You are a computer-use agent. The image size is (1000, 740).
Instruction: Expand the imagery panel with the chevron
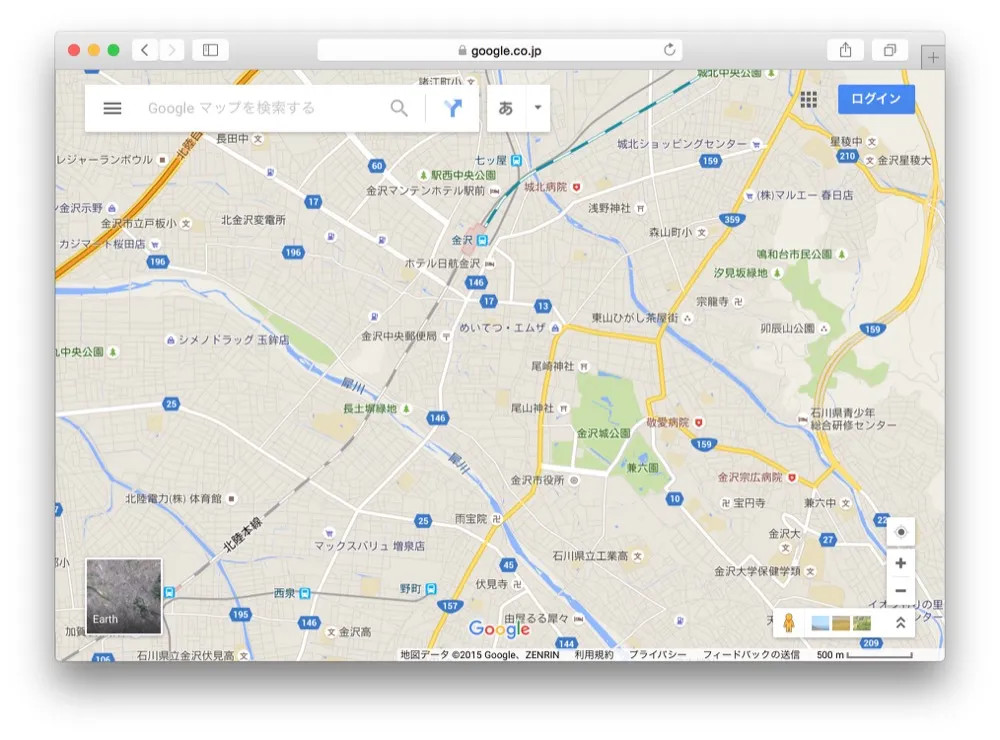click(x=899, y=621)
